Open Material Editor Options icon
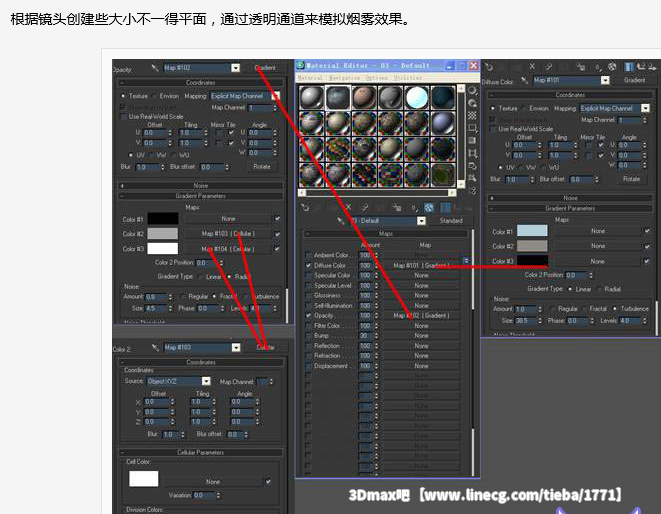The height and width of the screenshot is (514, 661). coord(473,166)
